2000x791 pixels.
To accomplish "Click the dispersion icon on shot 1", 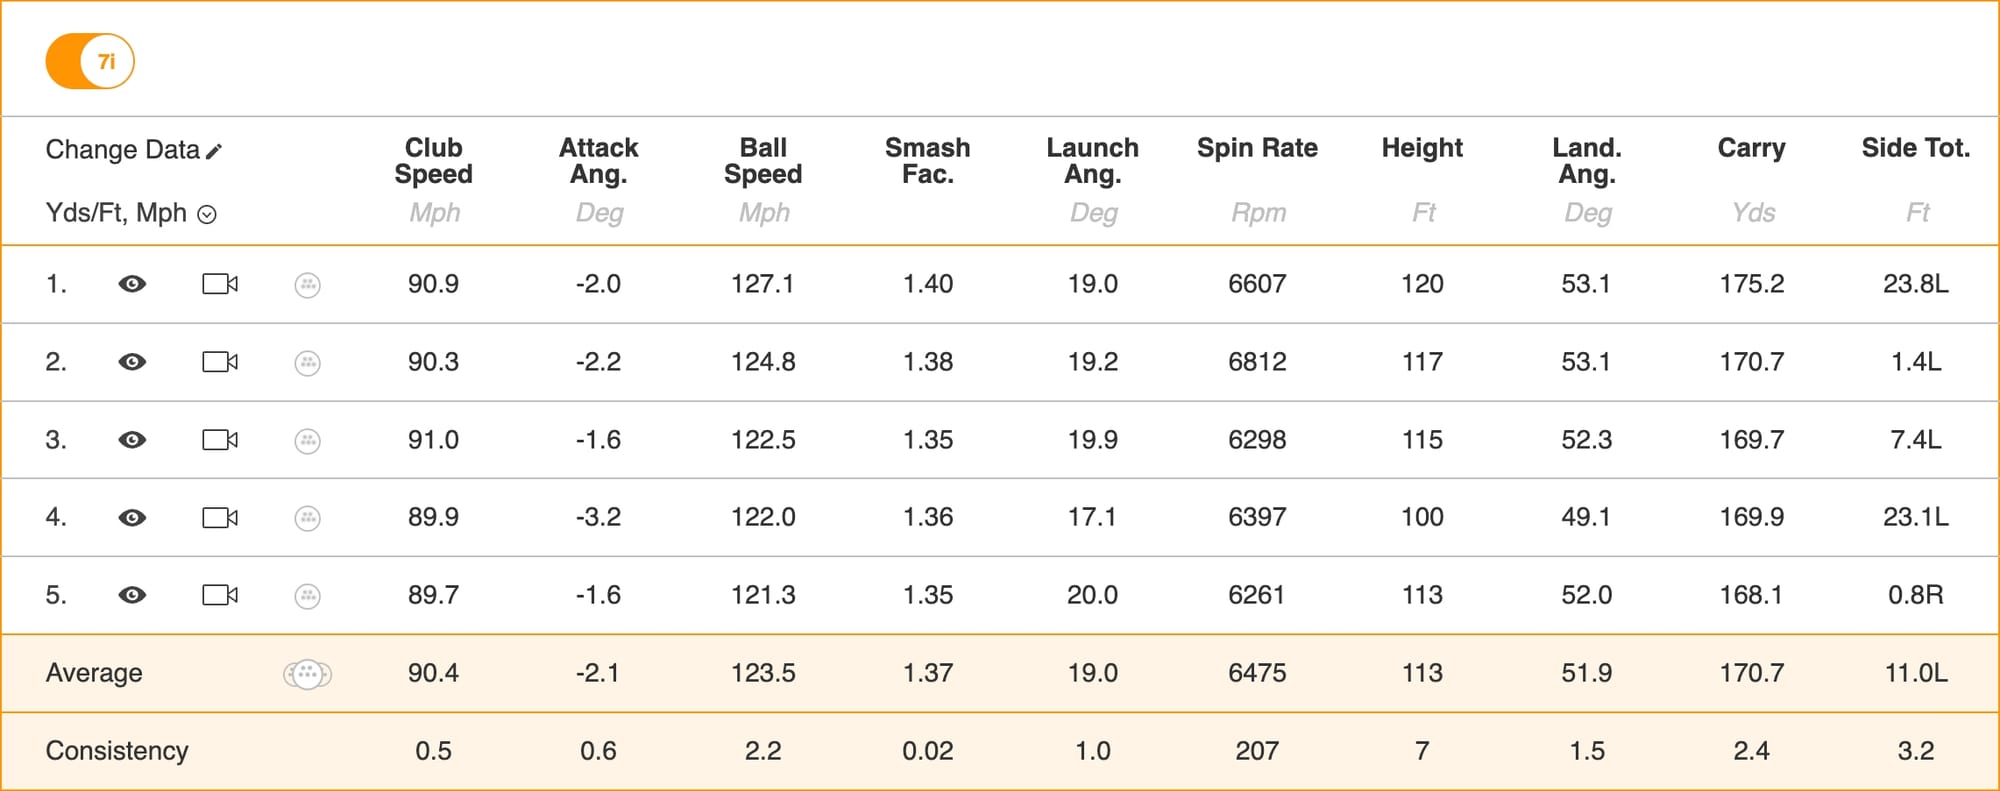I will coord(308,285).
